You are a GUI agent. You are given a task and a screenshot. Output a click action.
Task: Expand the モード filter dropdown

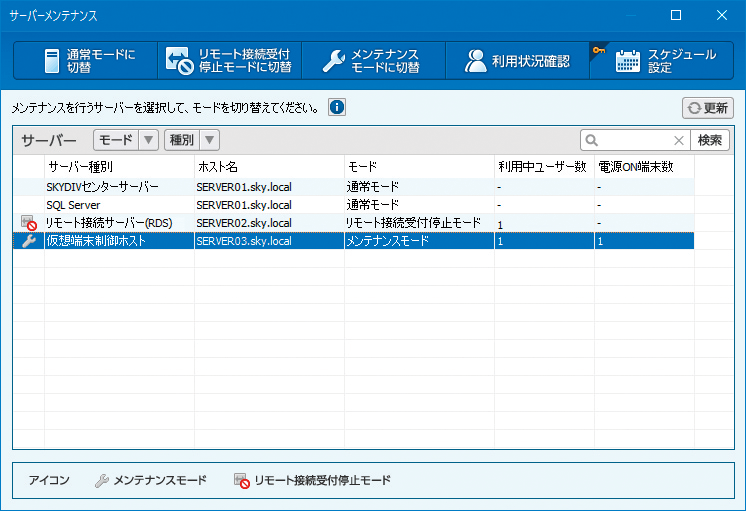click(x=148, y=140)
